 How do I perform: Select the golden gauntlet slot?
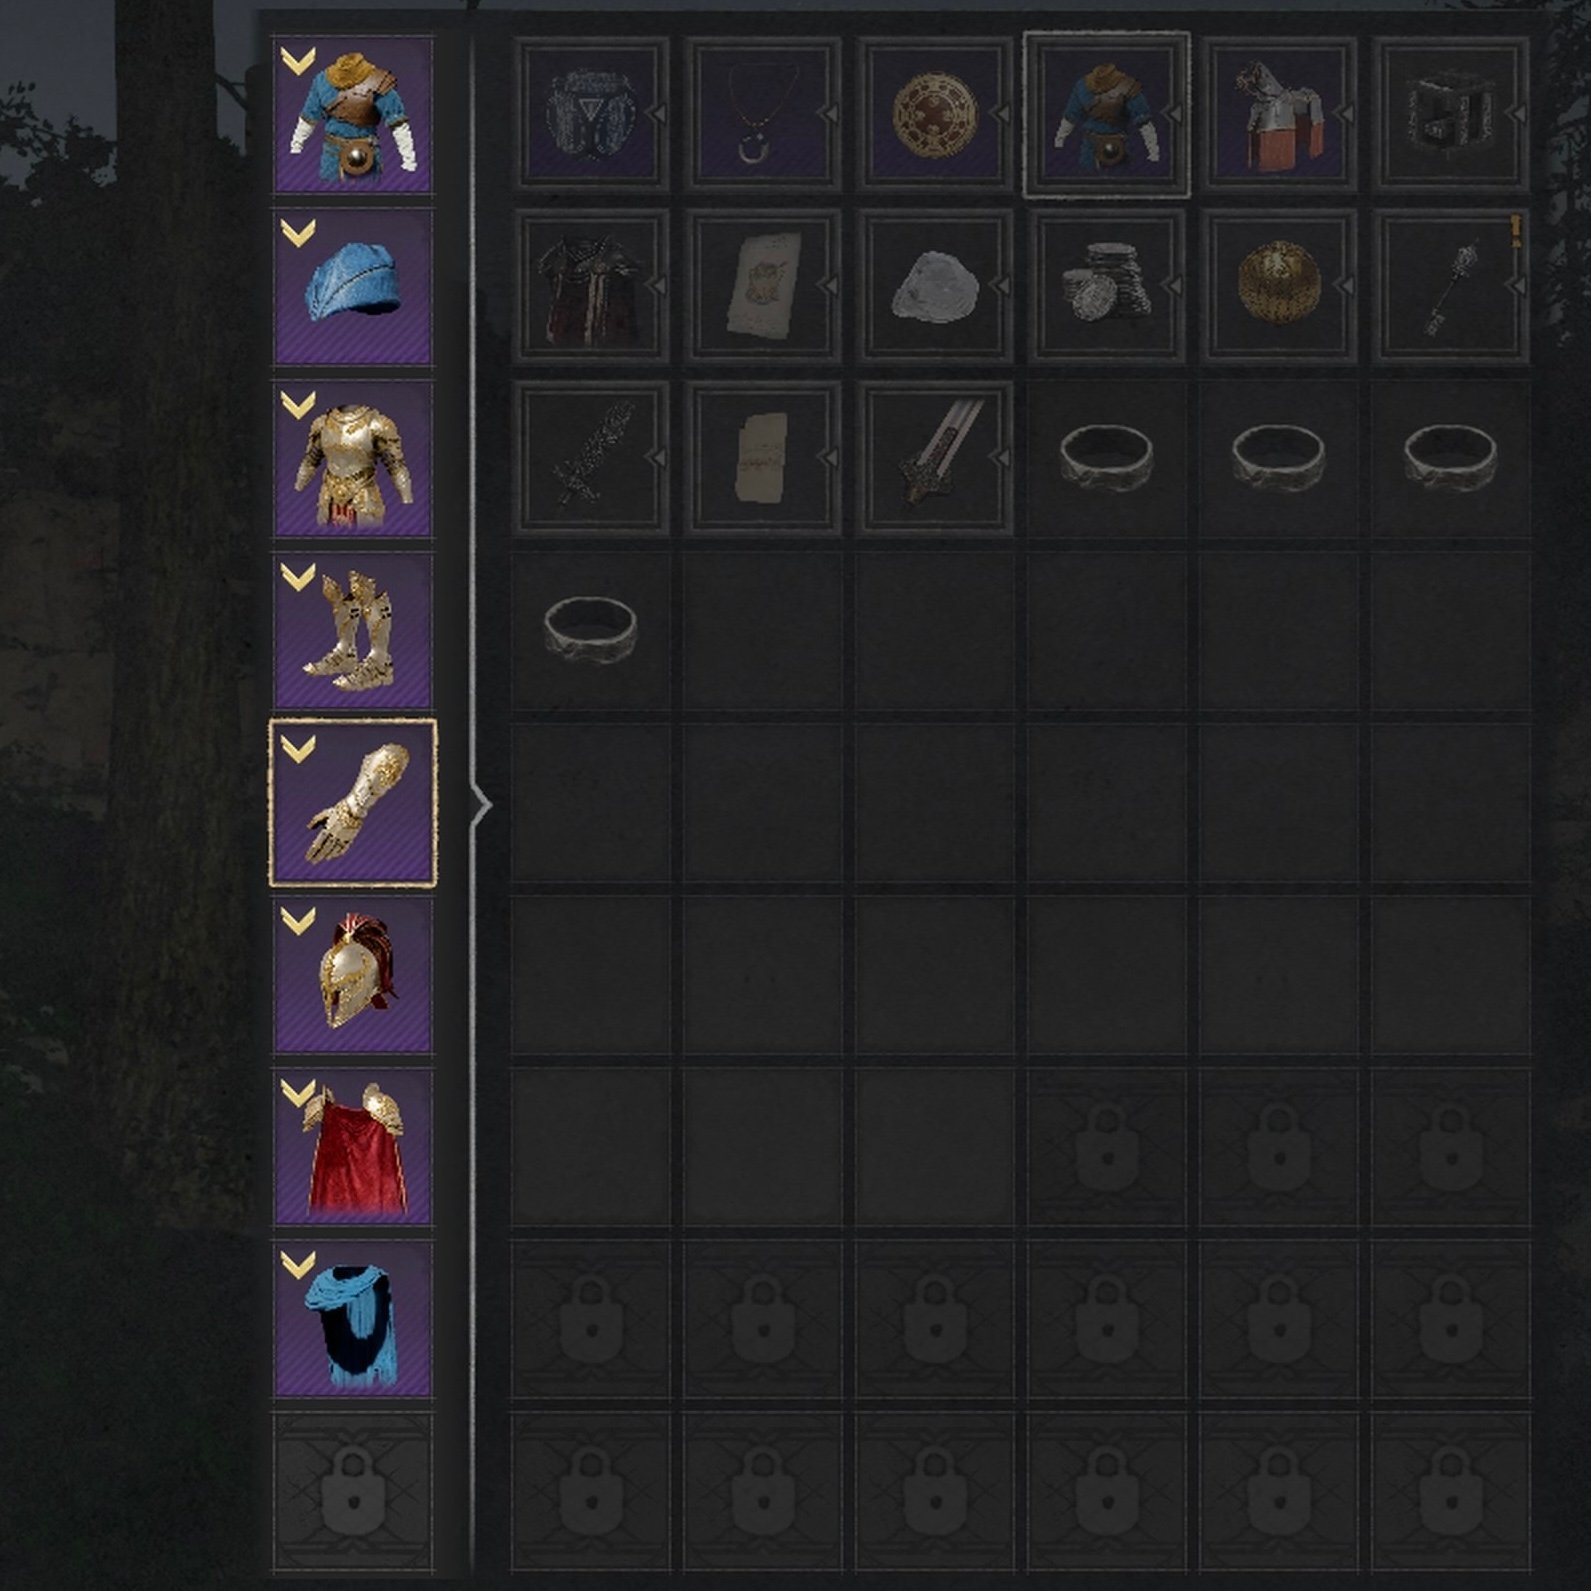(x=353, y=803)
